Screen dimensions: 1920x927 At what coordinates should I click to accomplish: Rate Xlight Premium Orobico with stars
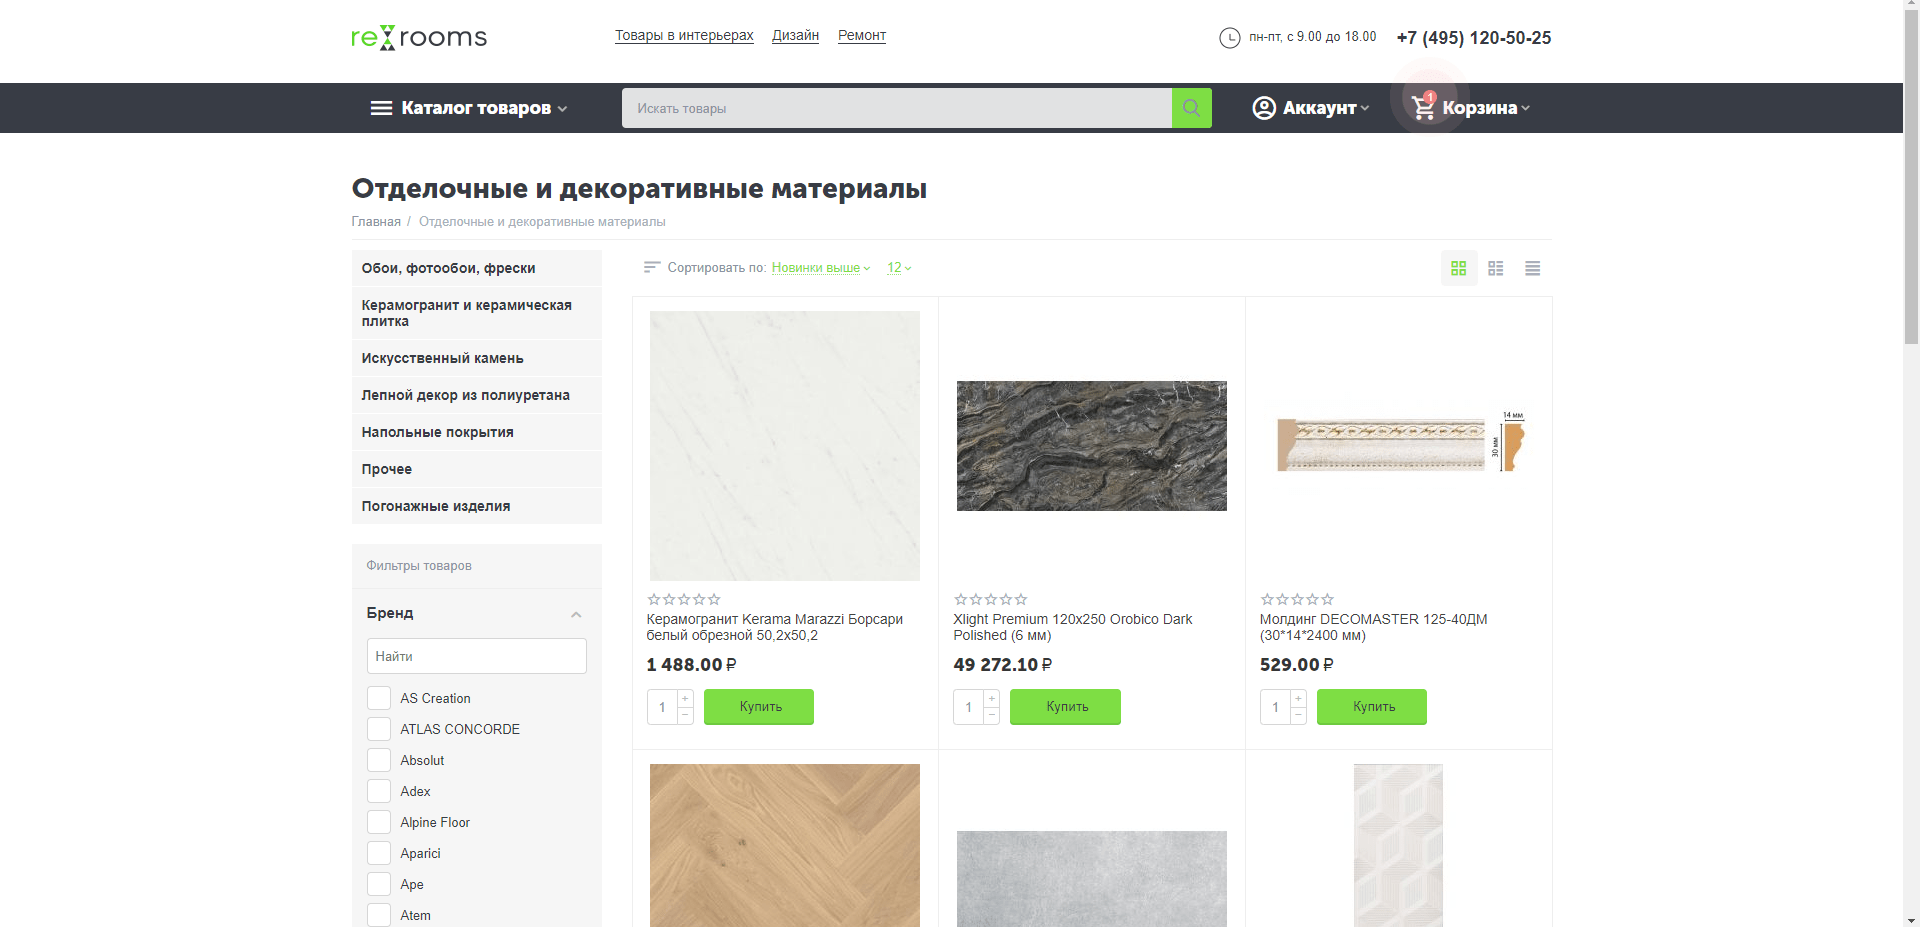(991, 600)
